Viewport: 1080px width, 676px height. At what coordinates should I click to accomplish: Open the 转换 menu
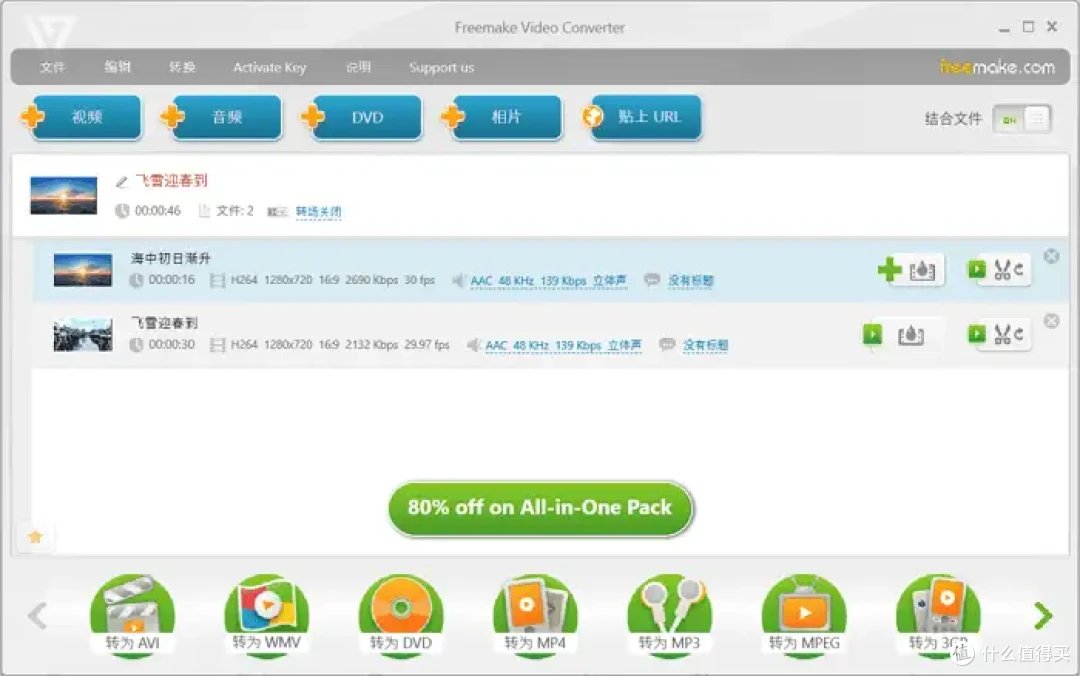[x=182, y=67]
